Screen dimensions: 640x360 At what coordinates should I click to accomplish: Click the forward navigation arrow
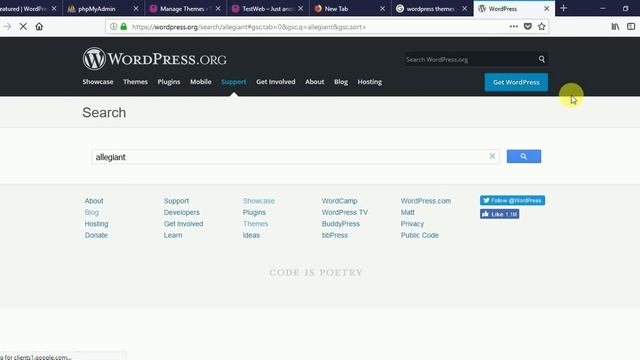pyautogui.click(x=7, y=27)
